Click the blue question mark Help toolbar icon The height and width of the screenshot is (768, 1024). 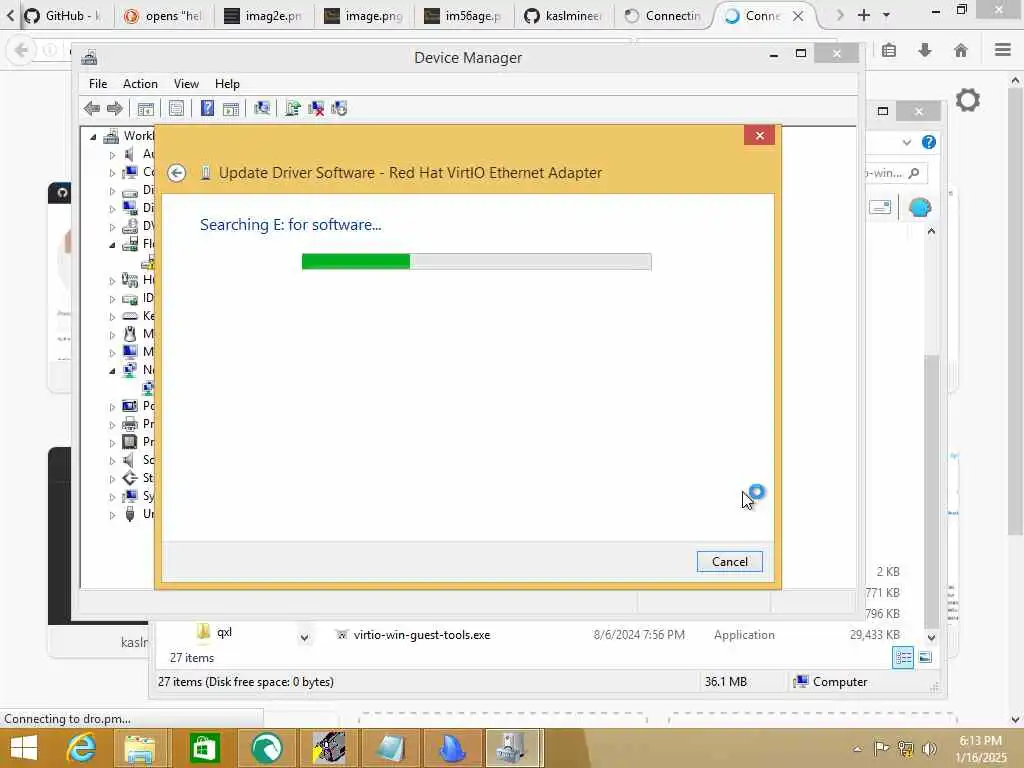[x=207, y=108]
